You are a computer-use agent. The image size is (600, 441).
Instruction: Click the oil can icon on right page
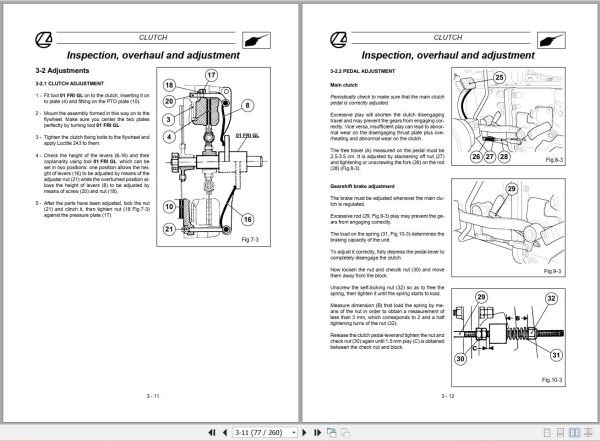[551, 40]
